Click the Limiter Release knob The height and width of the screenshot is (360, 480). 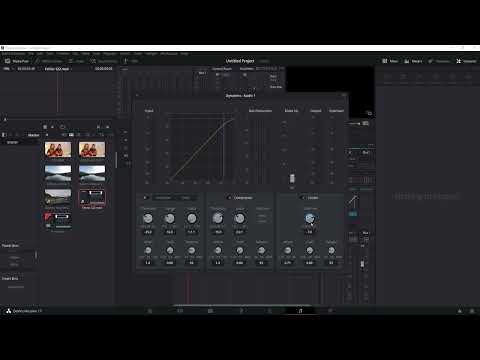tap(332, 250)
